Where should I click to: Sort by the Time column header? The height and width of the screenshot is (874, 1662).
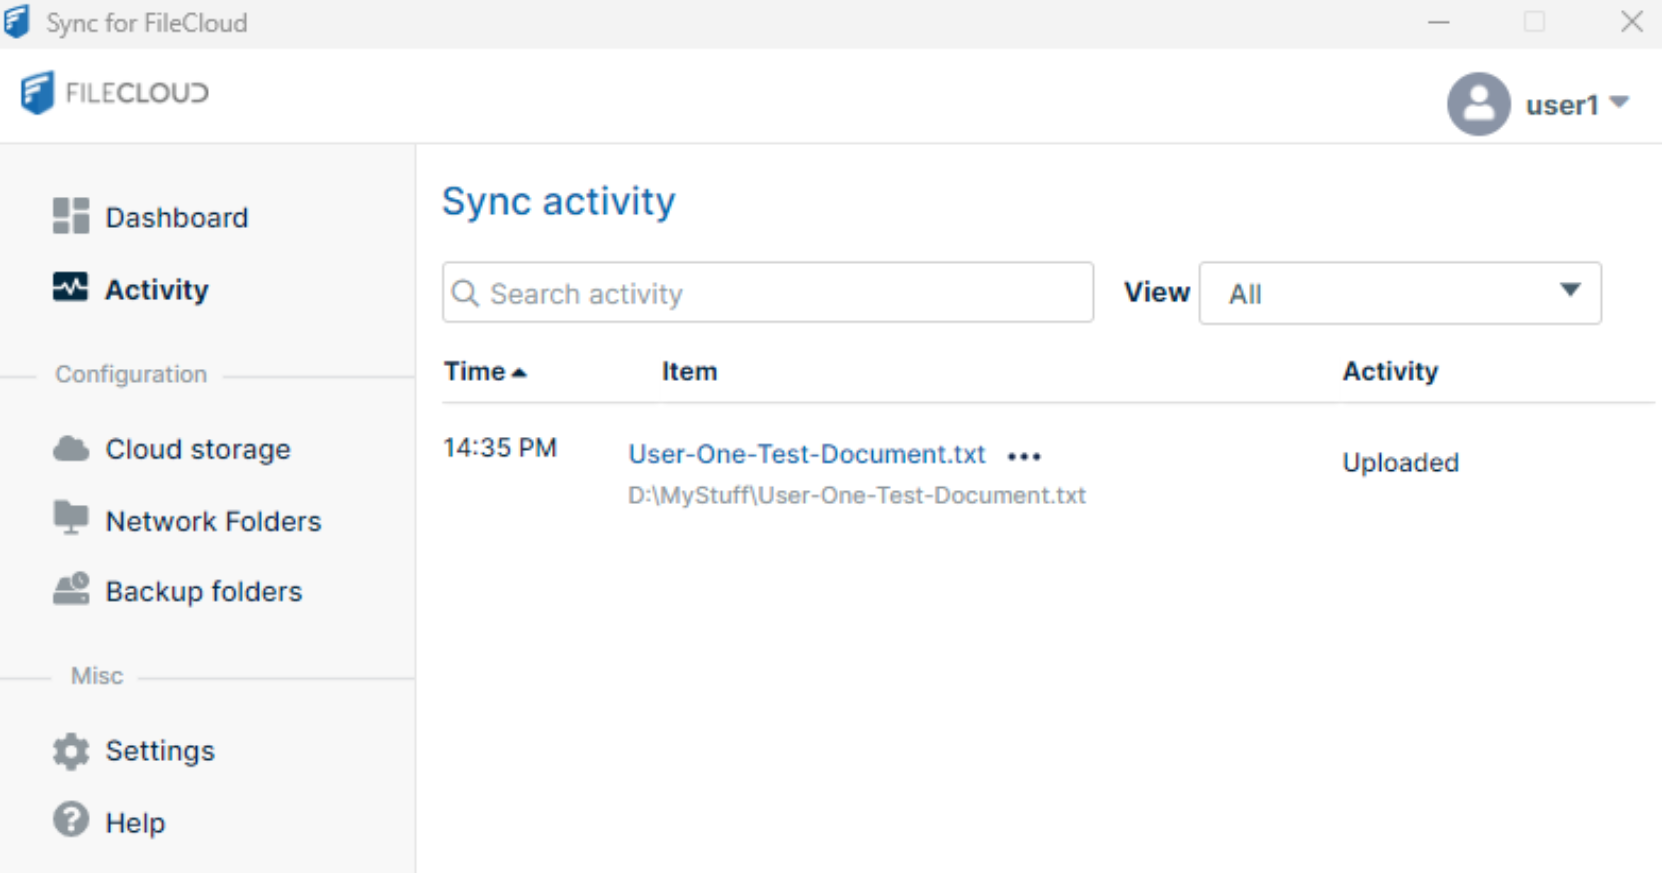[485, 371]
